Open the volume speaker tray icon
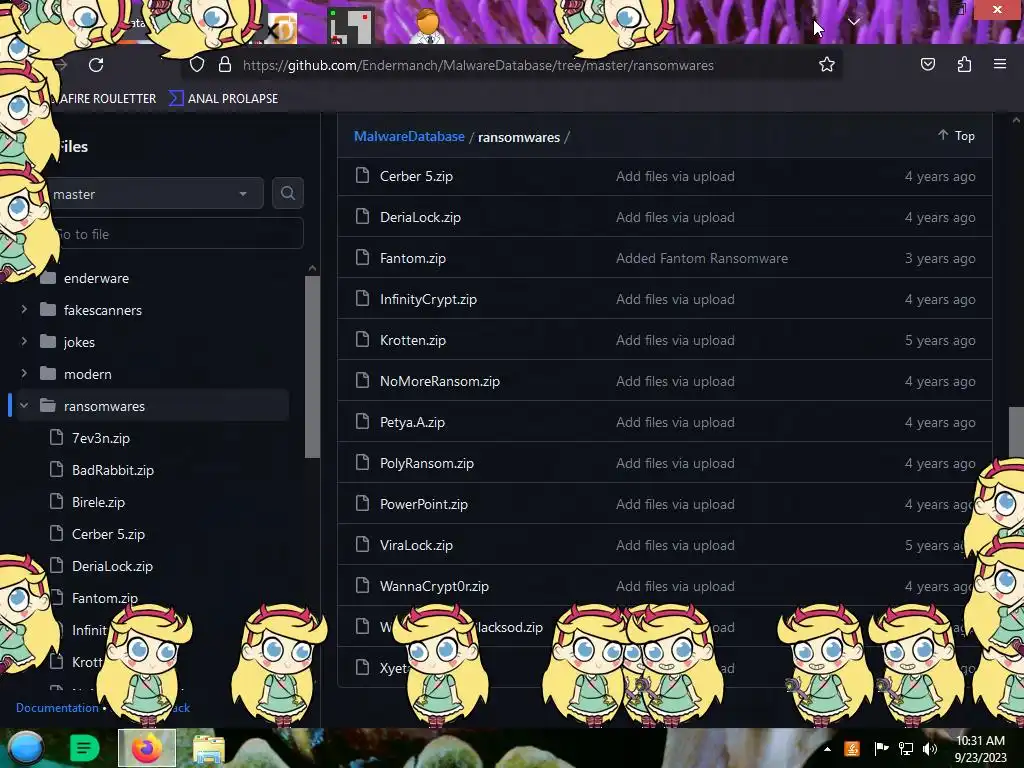 click(929, 749)
